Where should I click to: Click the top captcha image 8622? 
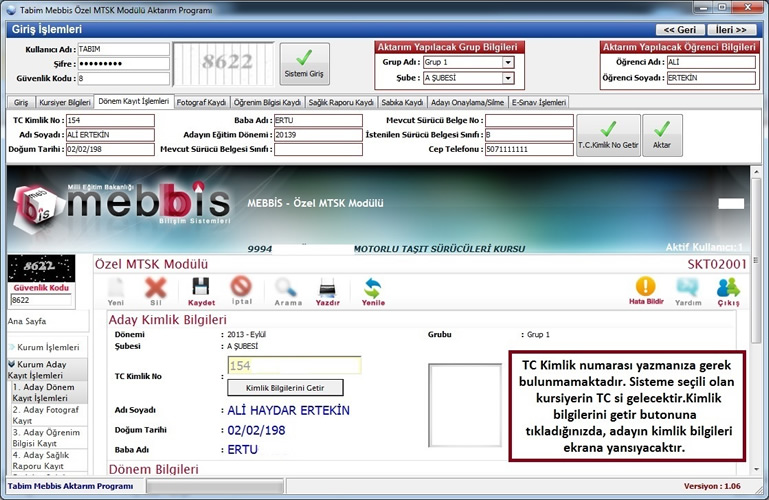pyautogui.click(x=224, y=64)
